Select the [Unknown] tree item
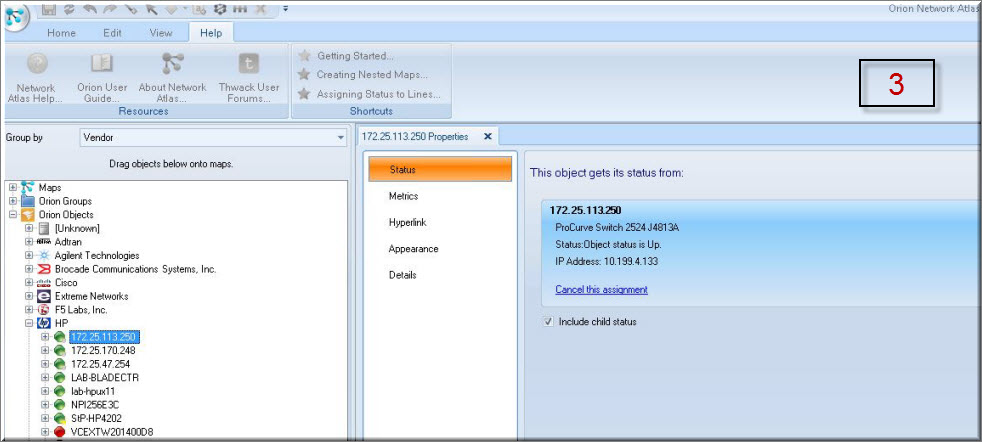This screenshot has height=442, width=982. coord(77,229)
